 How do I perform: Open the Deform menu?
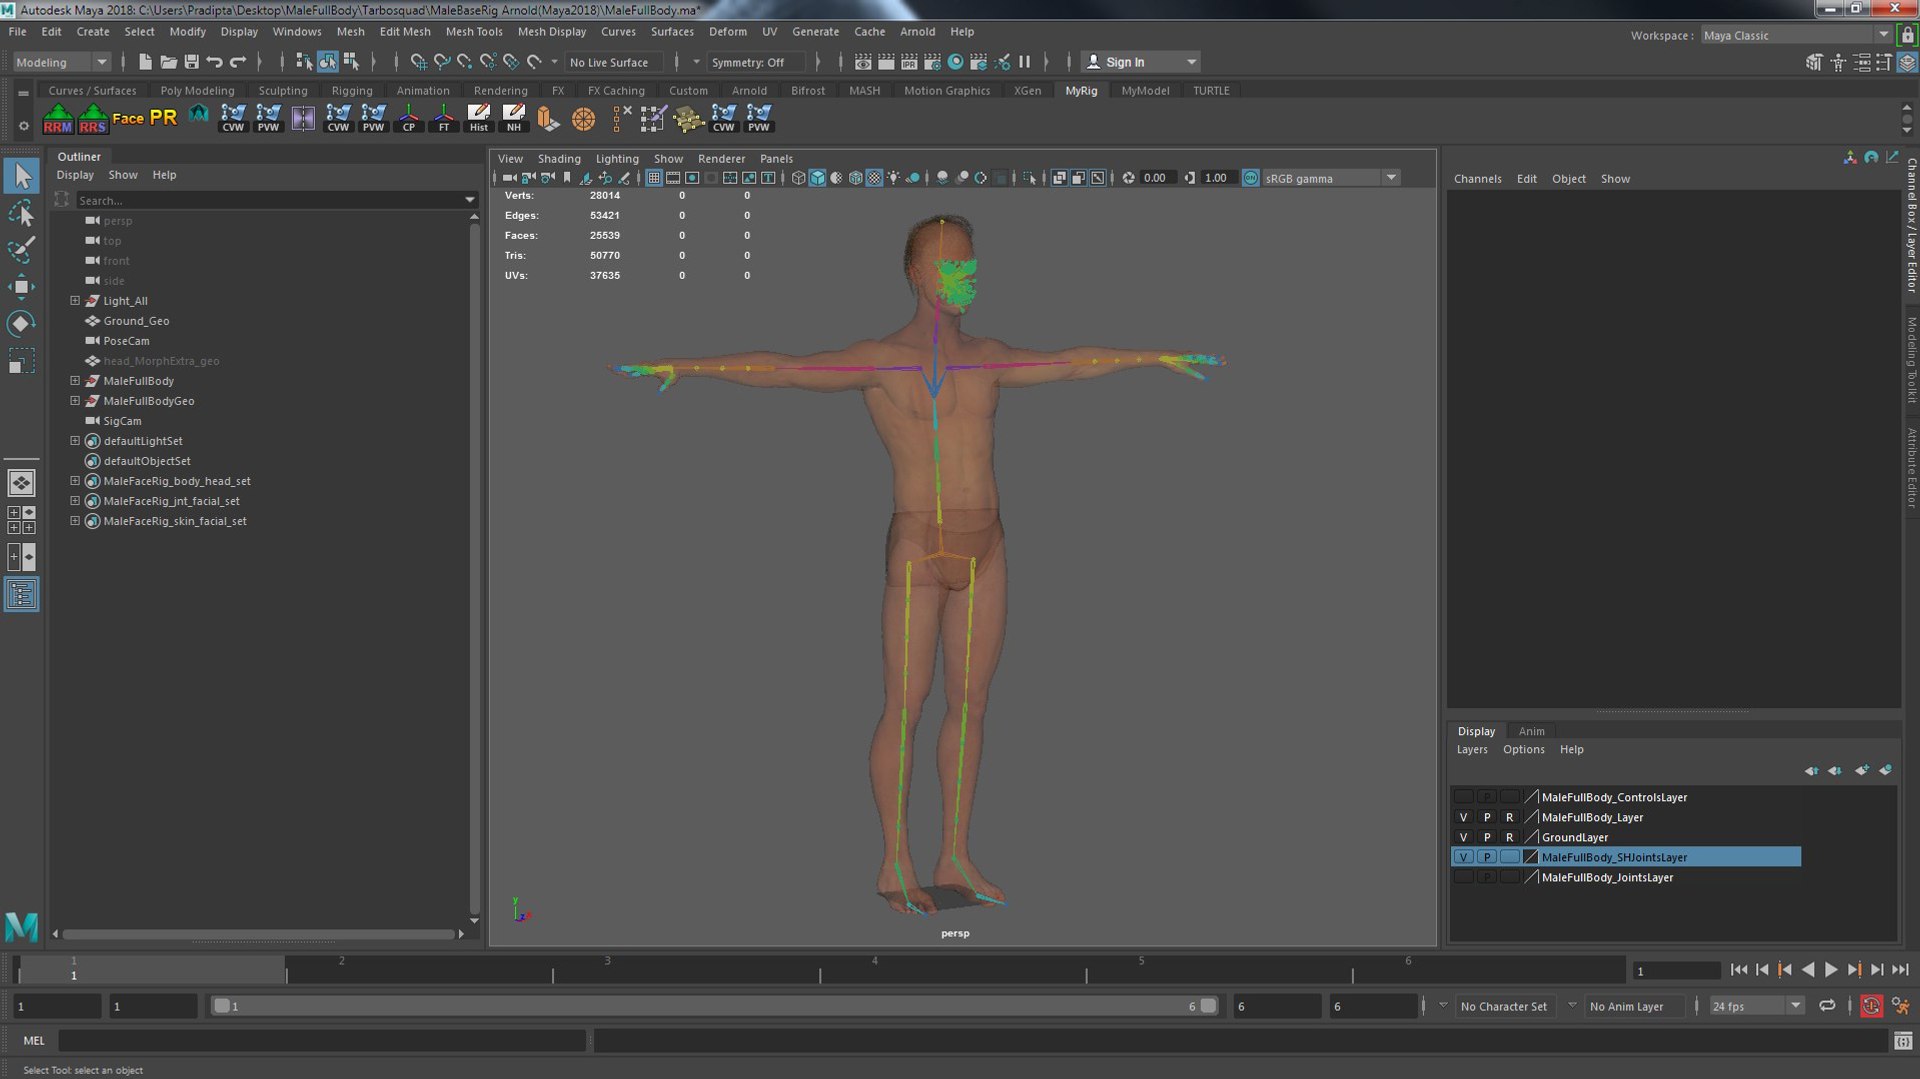click(727, 31)
